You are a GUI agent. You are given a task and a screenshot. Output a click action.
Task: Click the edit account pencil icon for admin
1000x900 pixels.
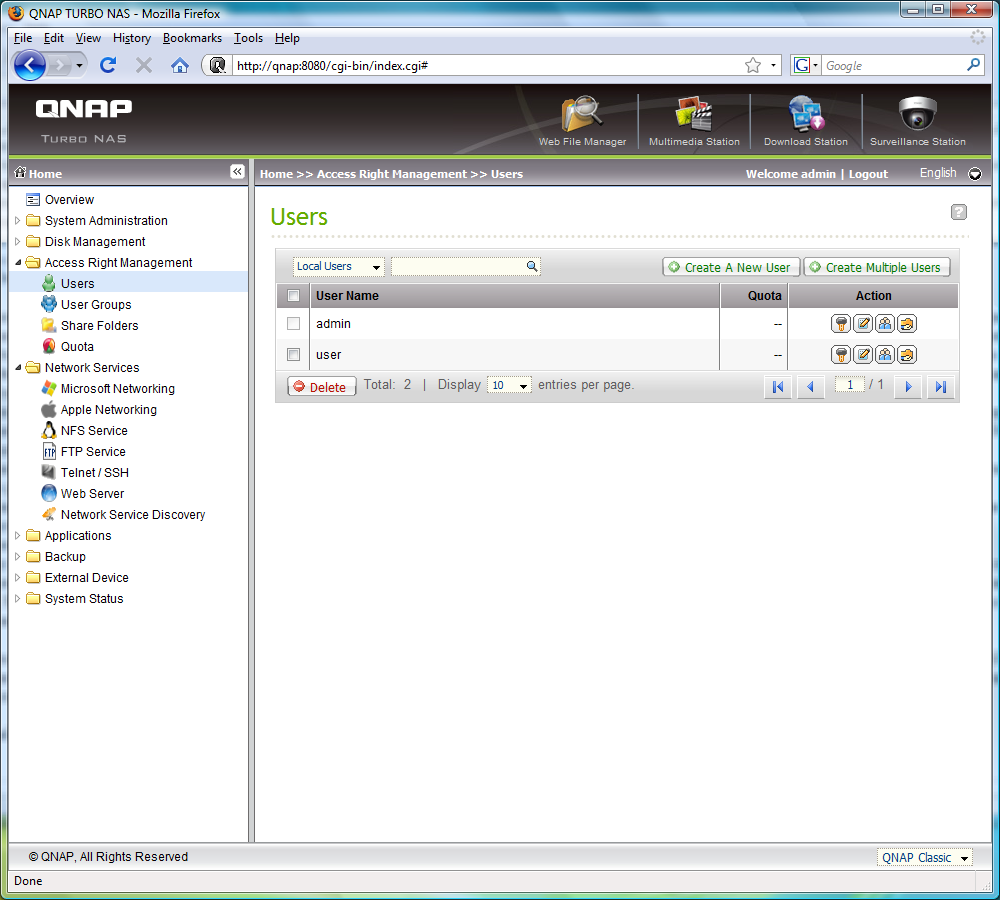tap(863, 324)
